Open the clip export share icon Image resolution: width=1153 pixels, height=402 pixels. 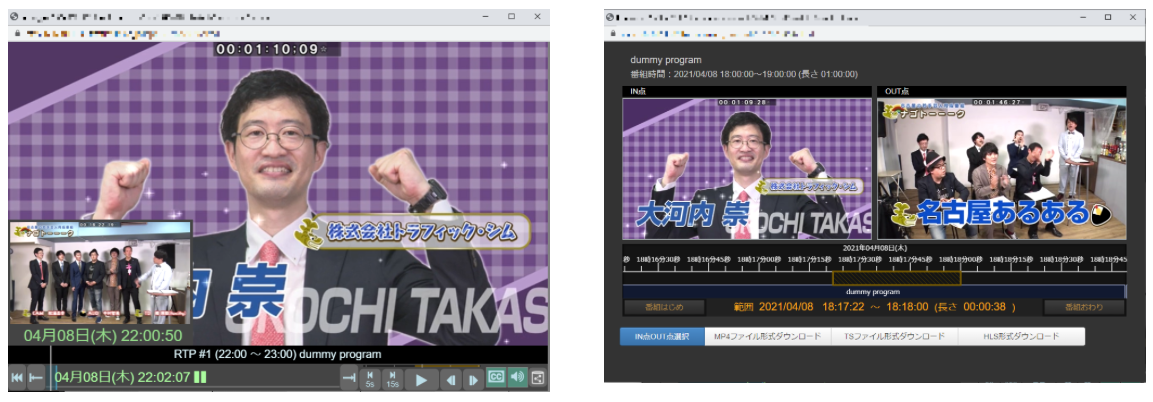click(x=538, y=378)
